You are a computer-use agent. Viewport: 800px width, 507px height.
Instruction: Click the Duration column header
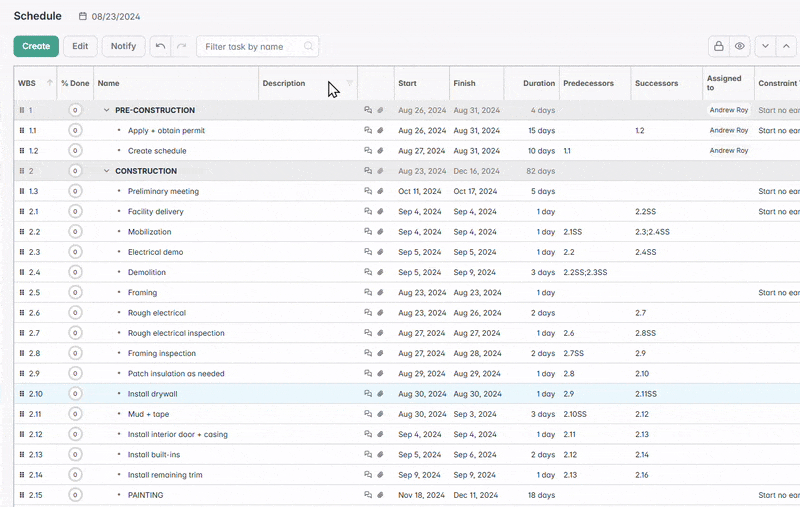[x=538, y=83]
